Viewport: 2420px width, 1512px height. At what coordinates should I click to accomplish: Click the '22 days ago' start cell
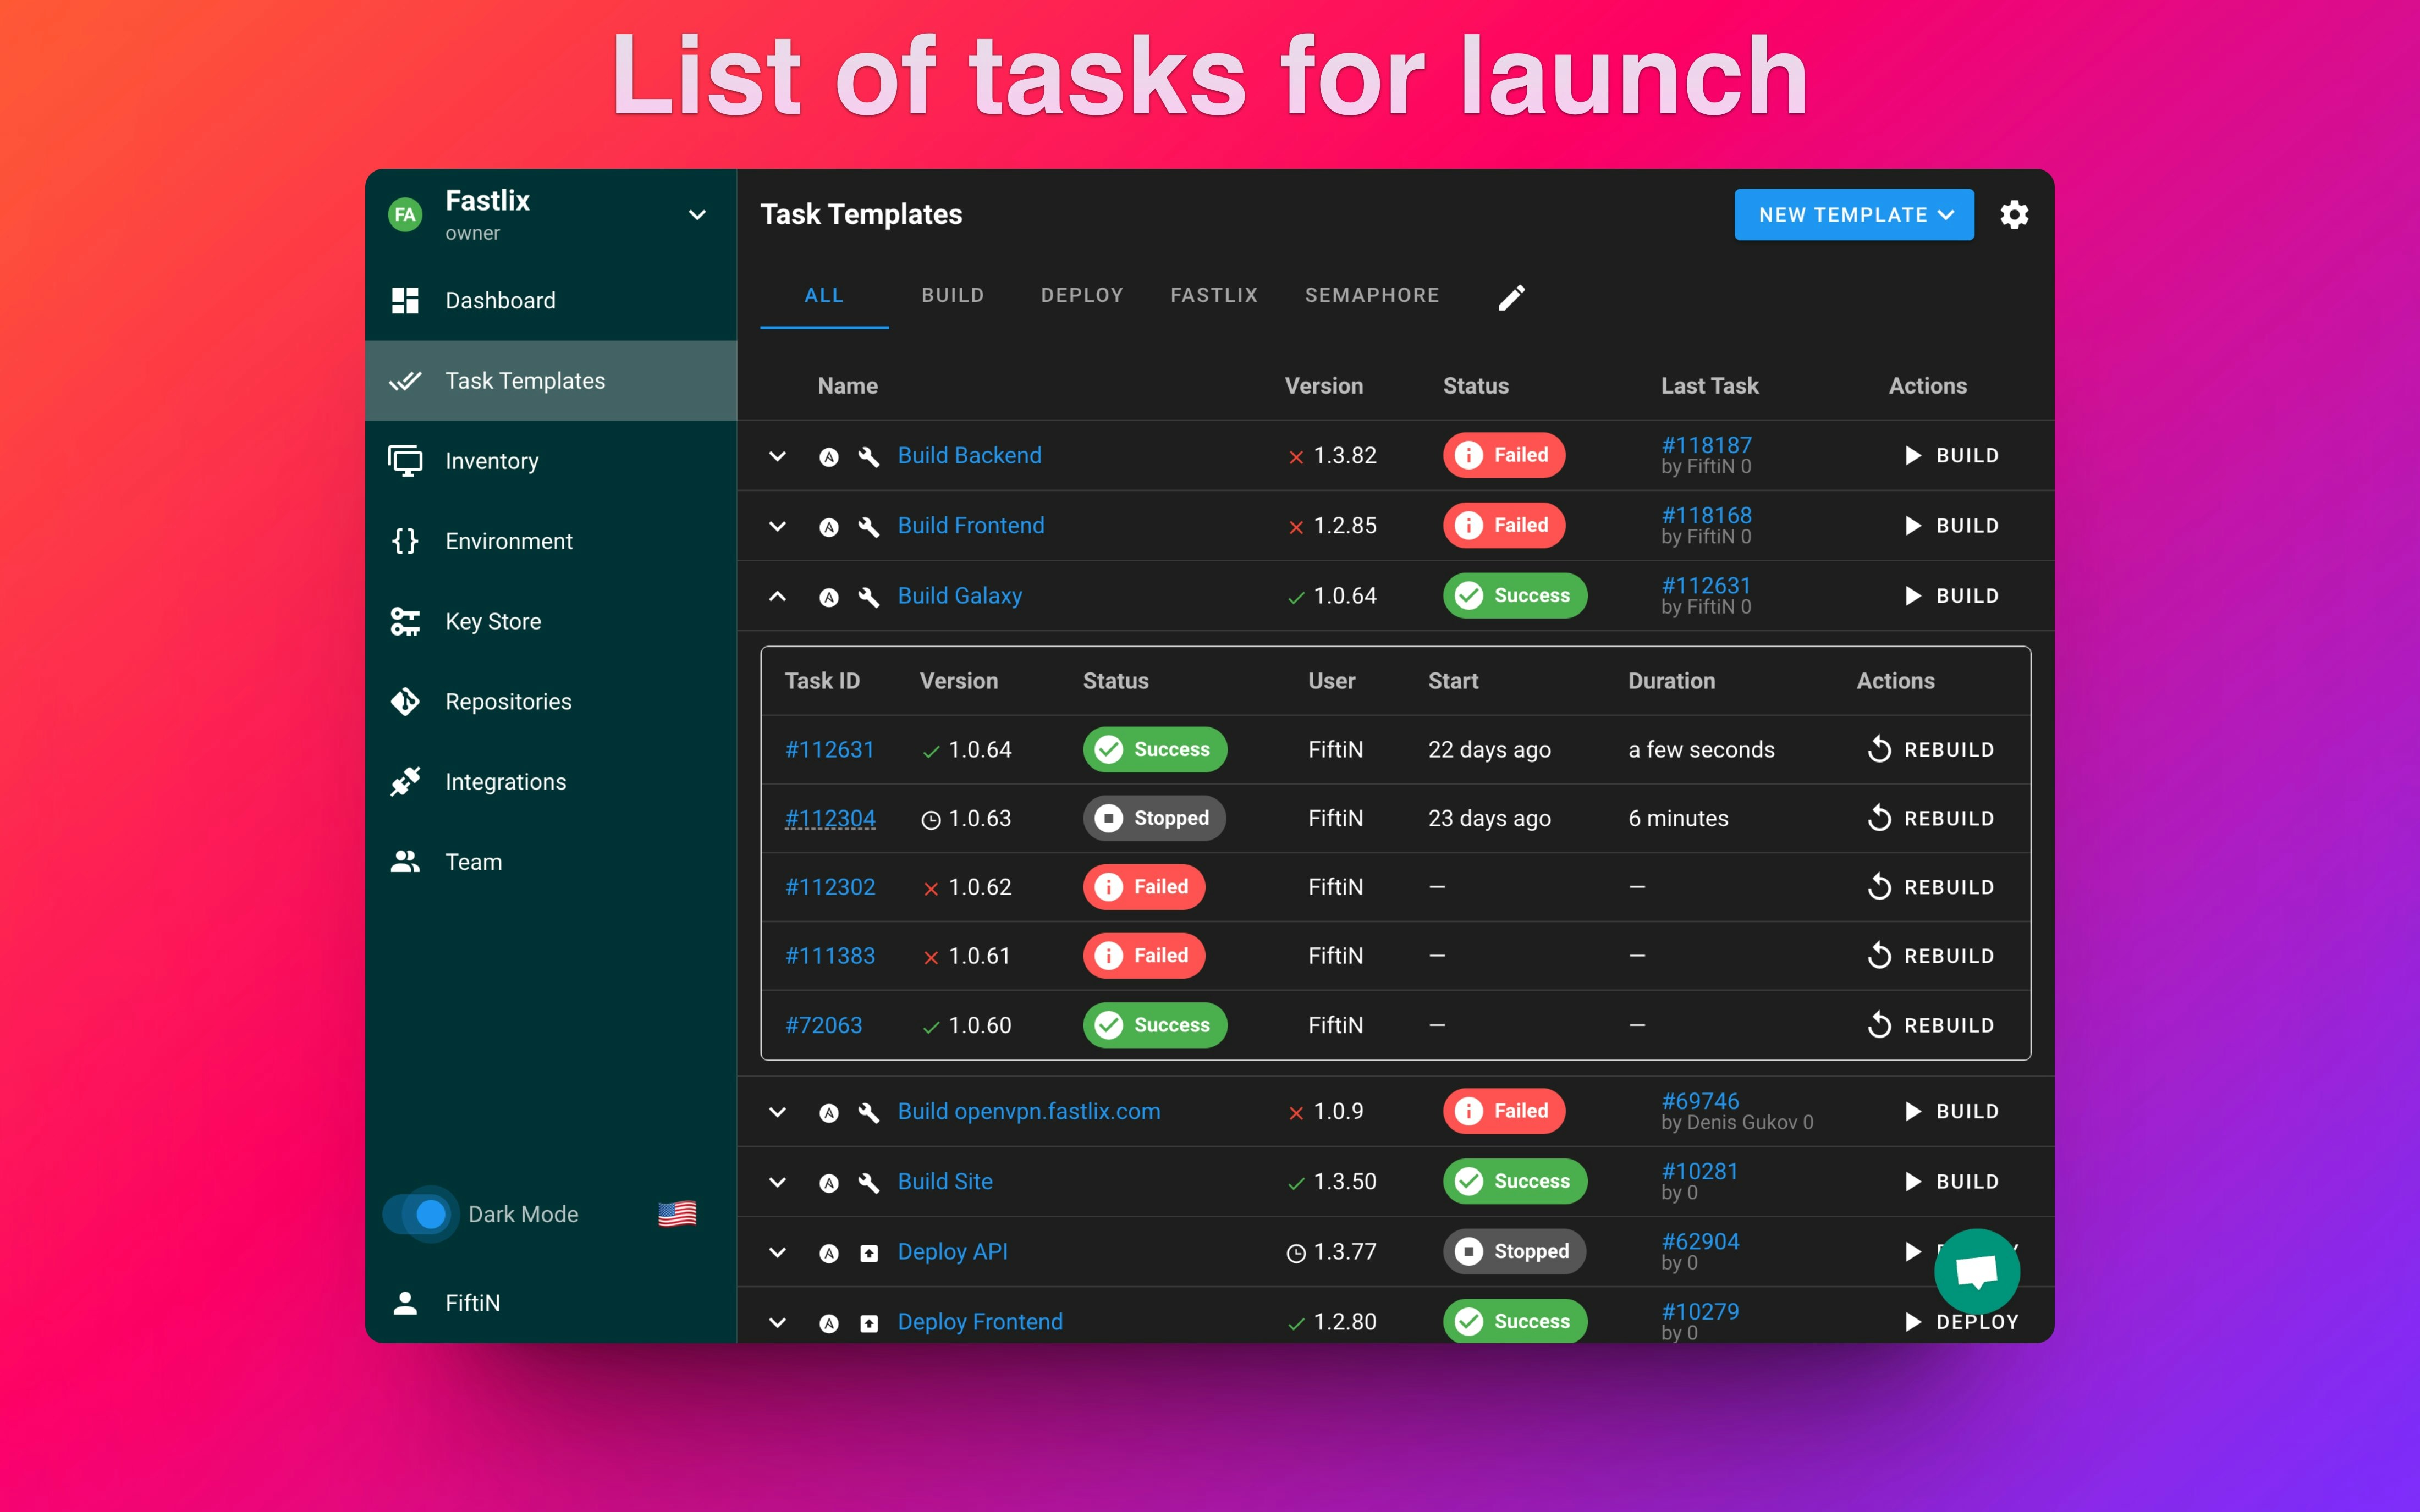click(x=1489, y=749)
